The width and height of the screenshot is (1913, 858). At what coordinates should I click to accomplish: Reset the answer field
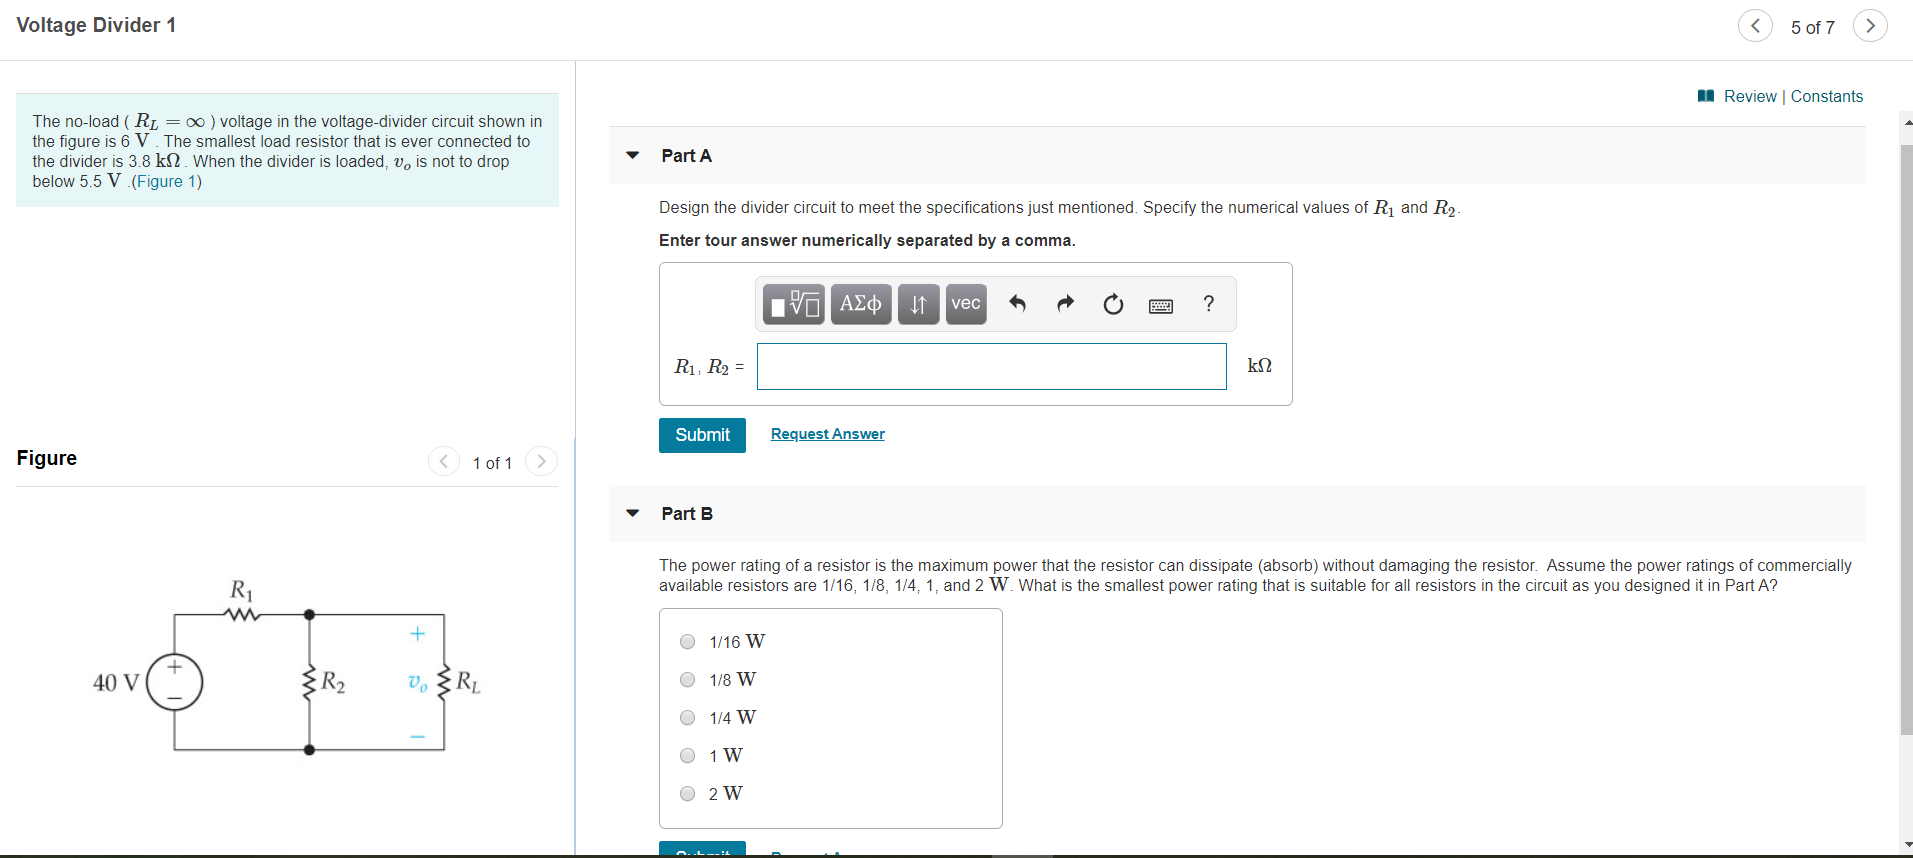pyautogui.click(x=1113, y=304)
